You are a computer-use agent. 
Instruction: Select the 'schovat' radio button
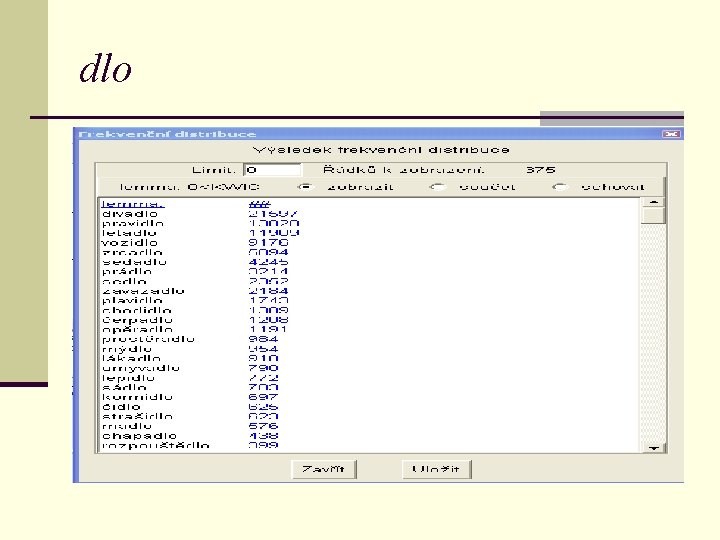point(559,187)
